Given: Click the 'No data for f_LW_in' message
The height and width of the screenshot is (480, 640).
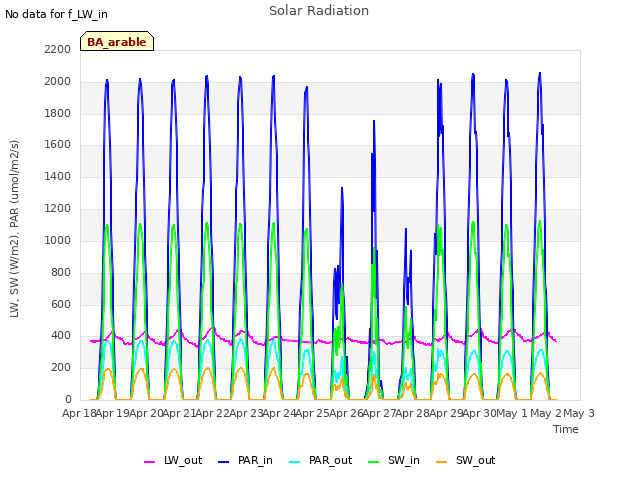Looking at the screenshot, I should tap(56, 15).
